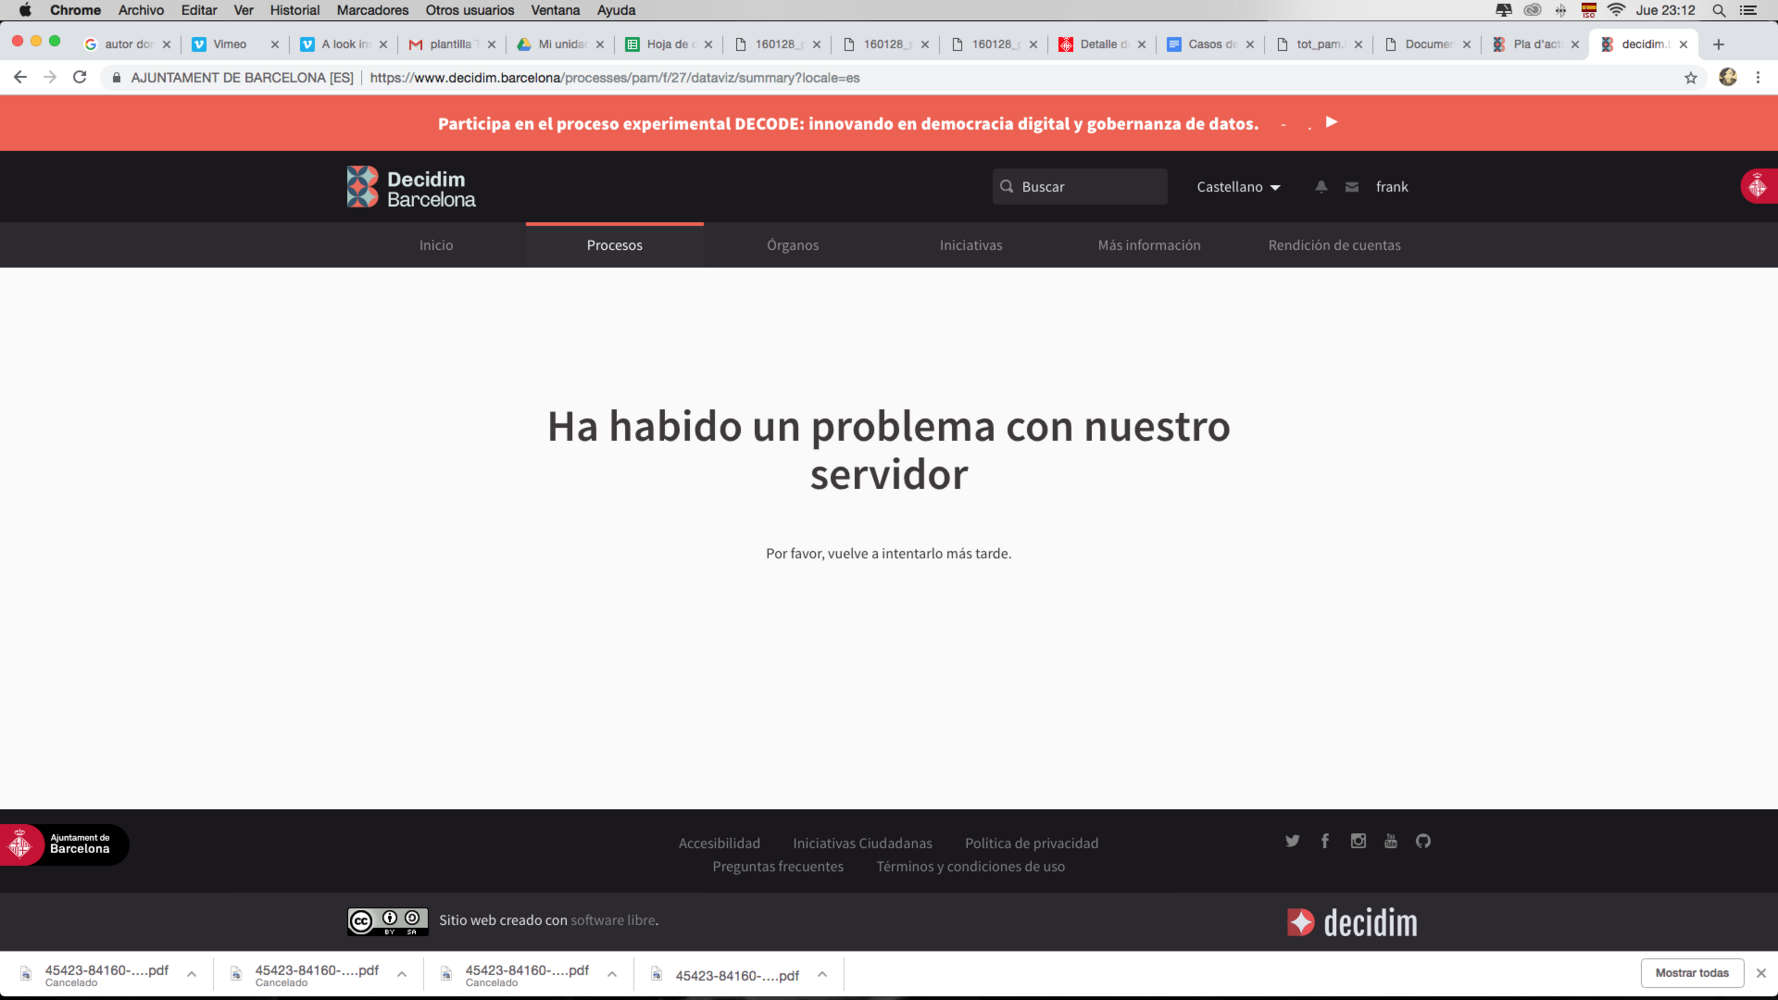The width and height of the screenshot is (1778, 1000).
Task: Open the Twitter icon in footer
Action: [1292, 841]
